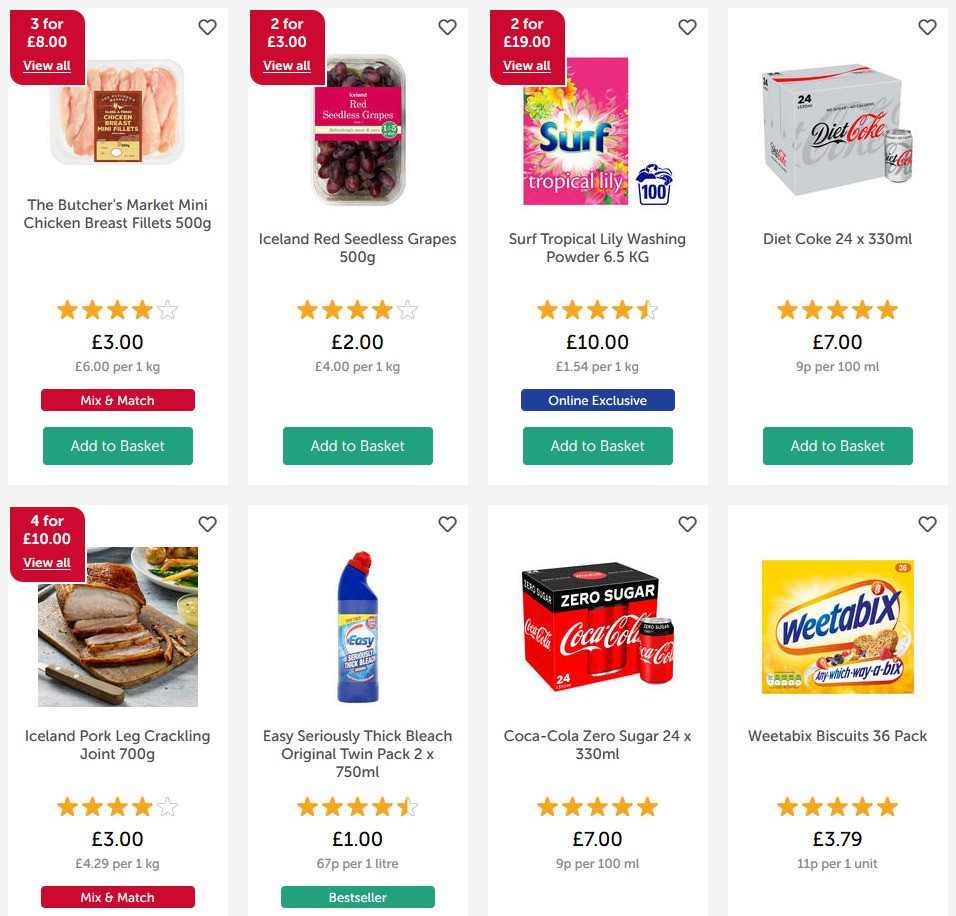This screenshot has height=916, width=956.
Task: Add Surf Tropical Lily powder to basket
Action: (597, 446)
